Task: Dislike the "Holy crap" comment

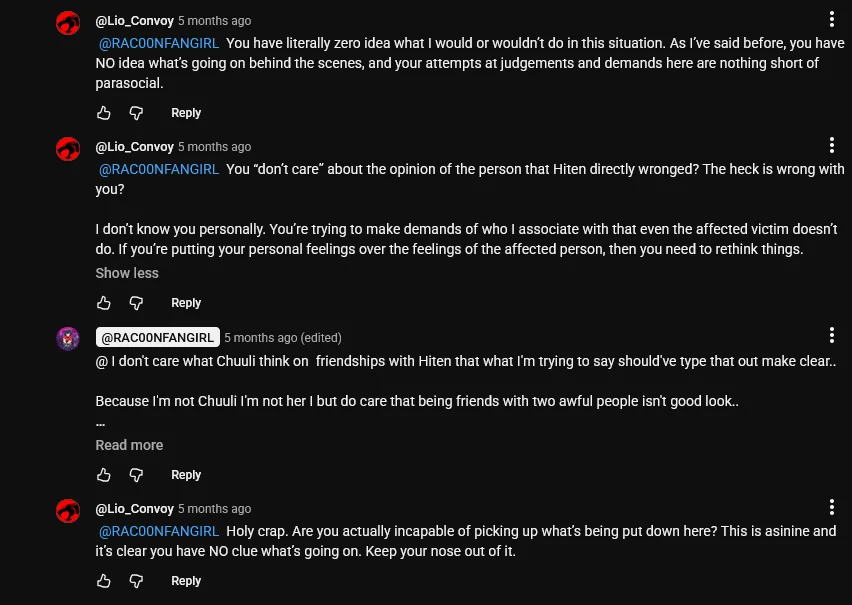Action: pos(137,581)
